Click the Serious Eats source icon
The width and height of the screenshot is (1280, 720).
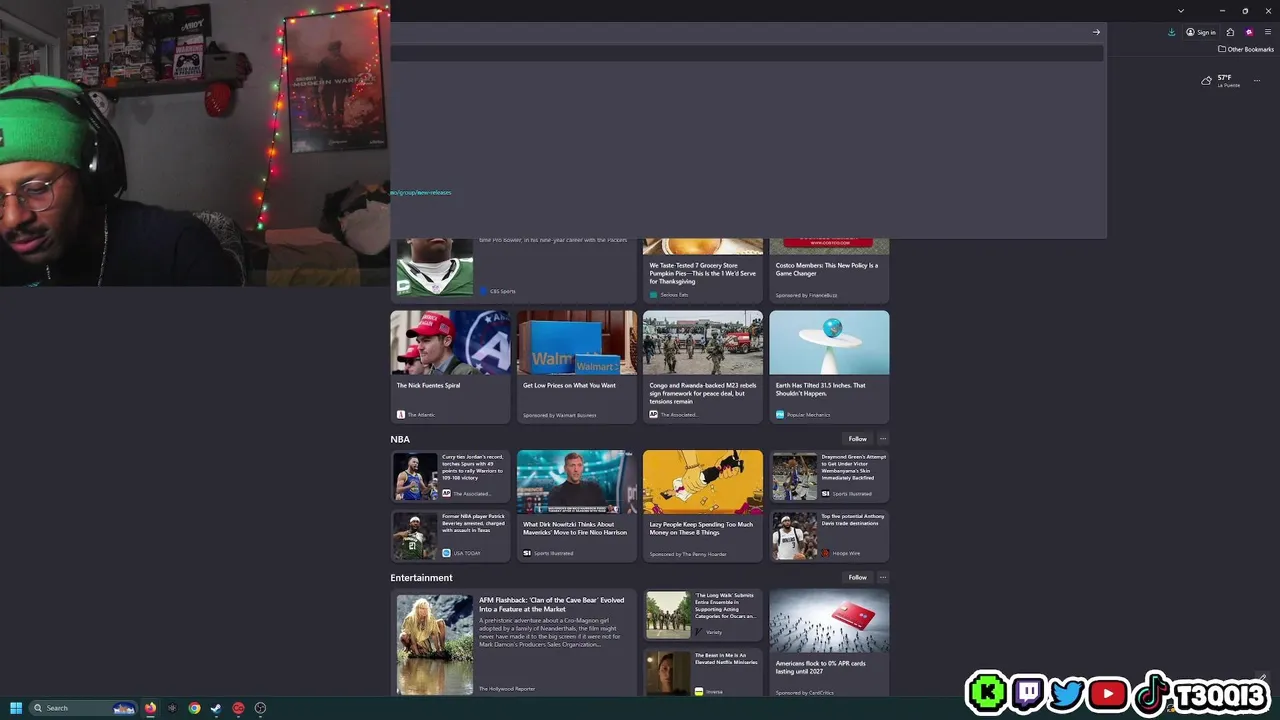[653, 295]
